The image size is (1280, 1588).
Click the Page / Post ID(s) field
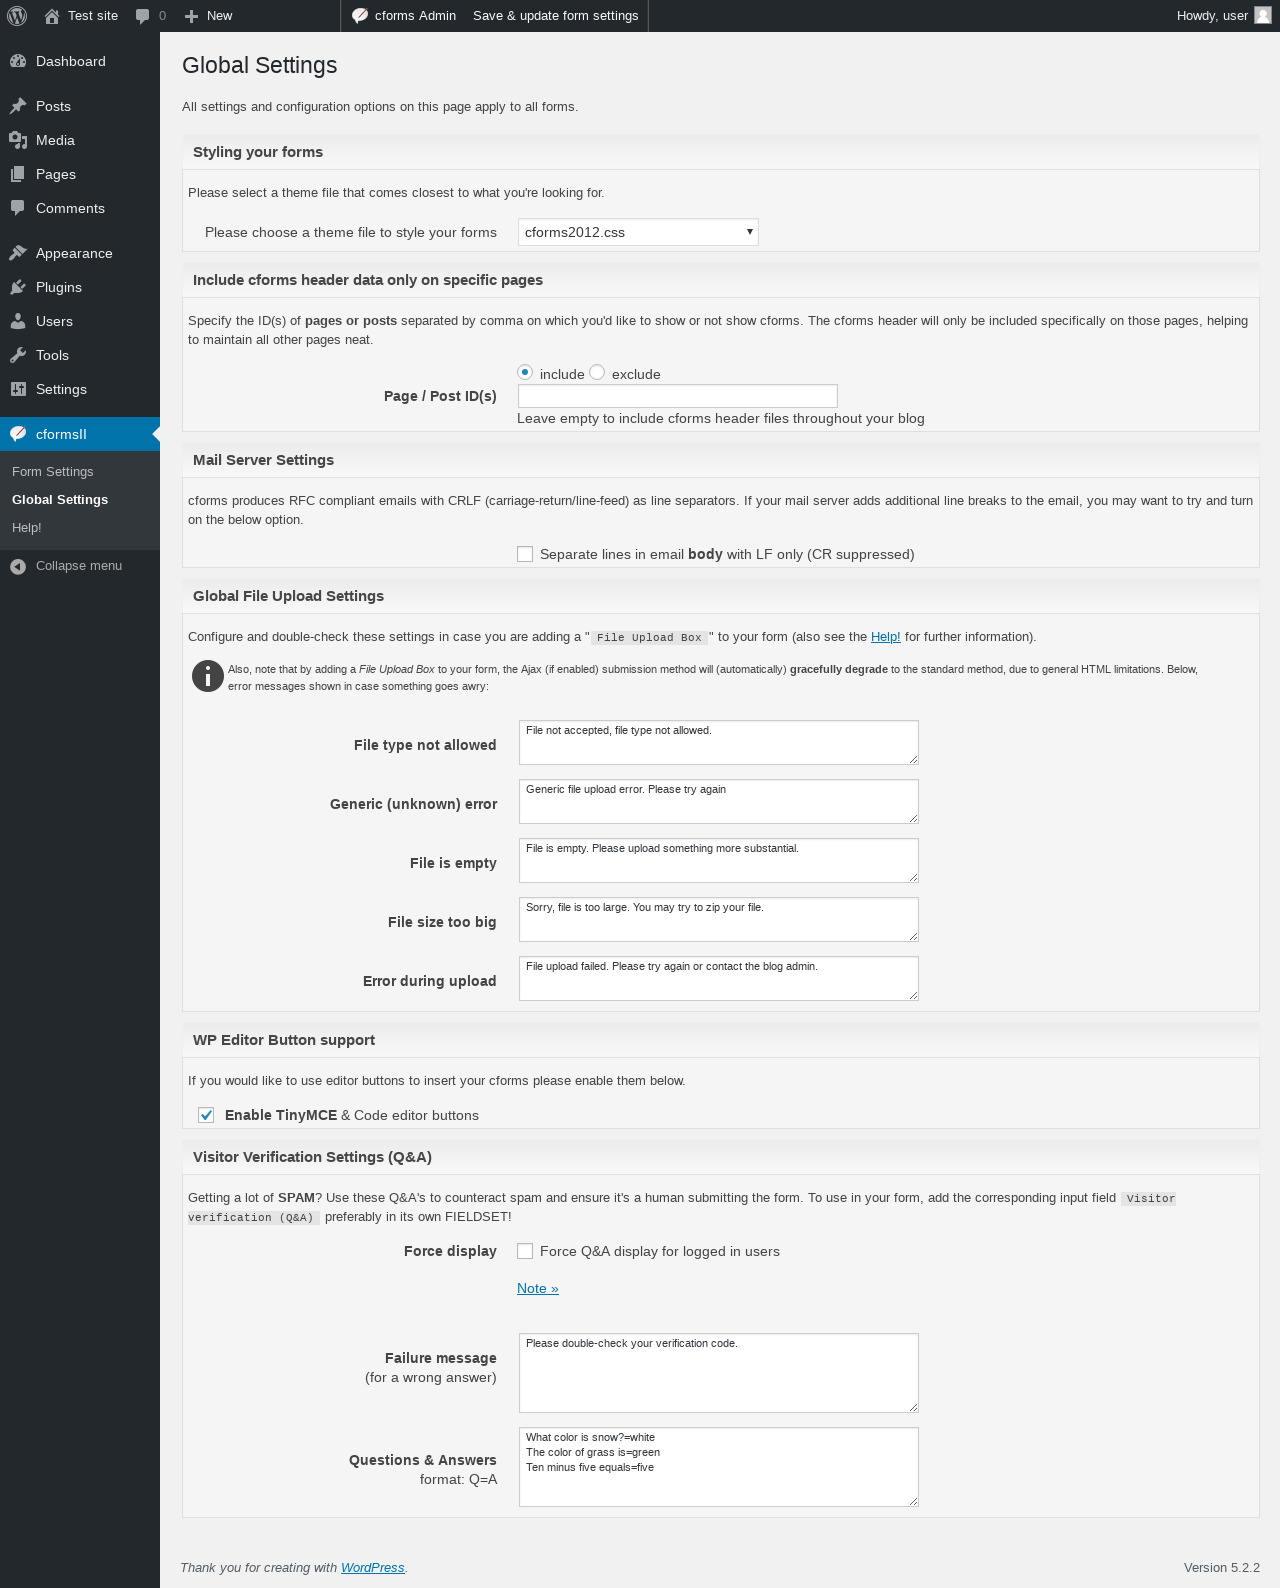coord(678,396)
